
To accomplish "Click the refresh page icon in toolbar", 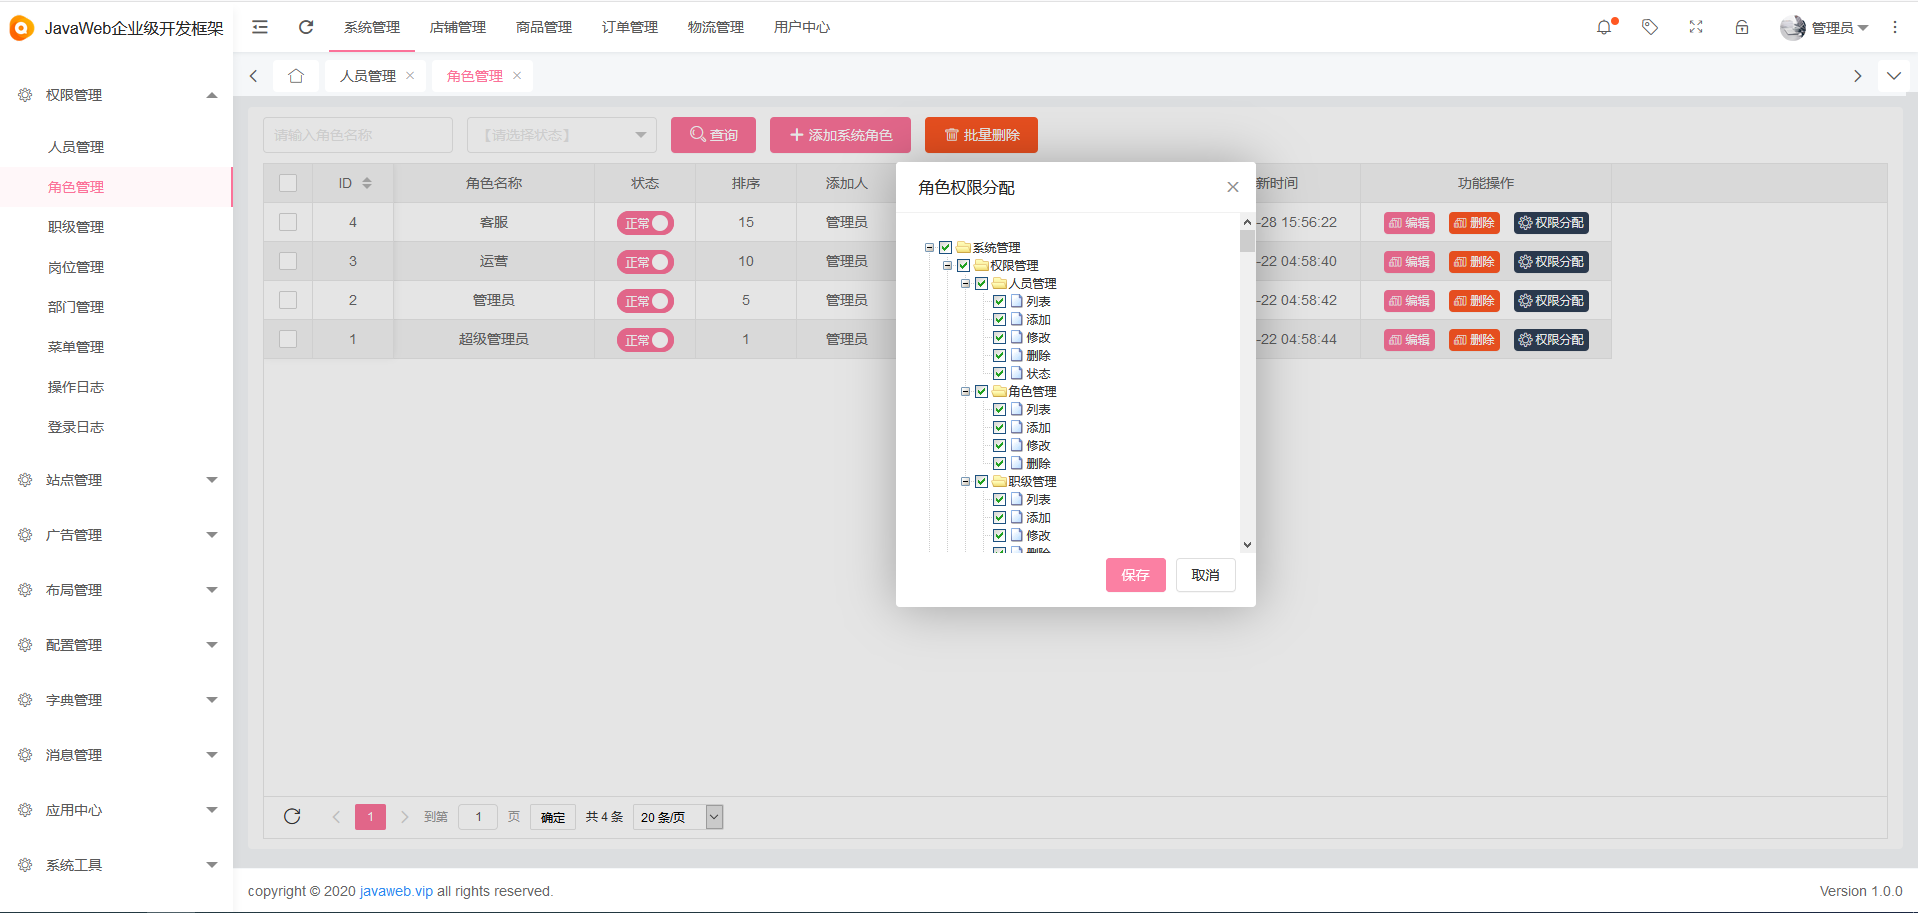I will (306, 27).
